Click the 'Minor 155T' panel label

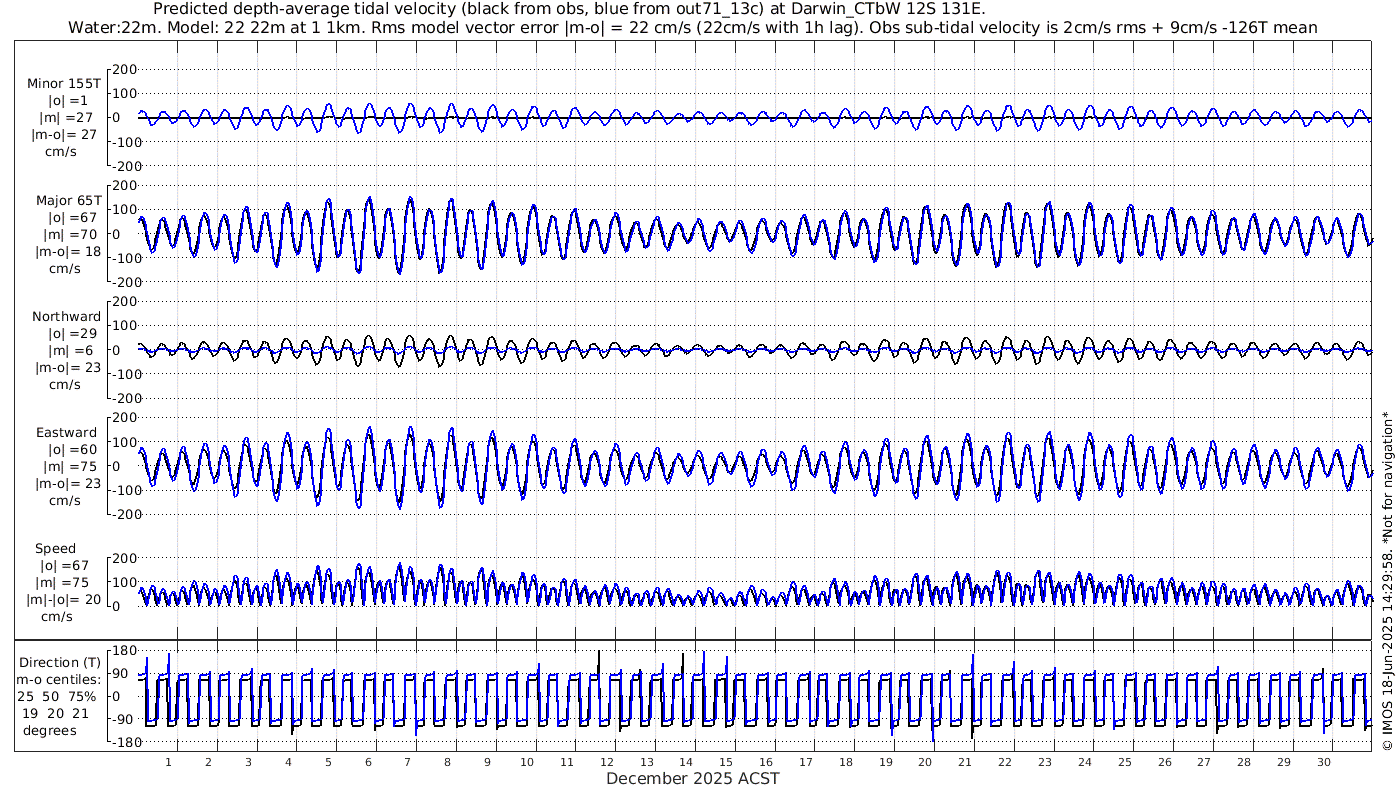tap(62, 84)
